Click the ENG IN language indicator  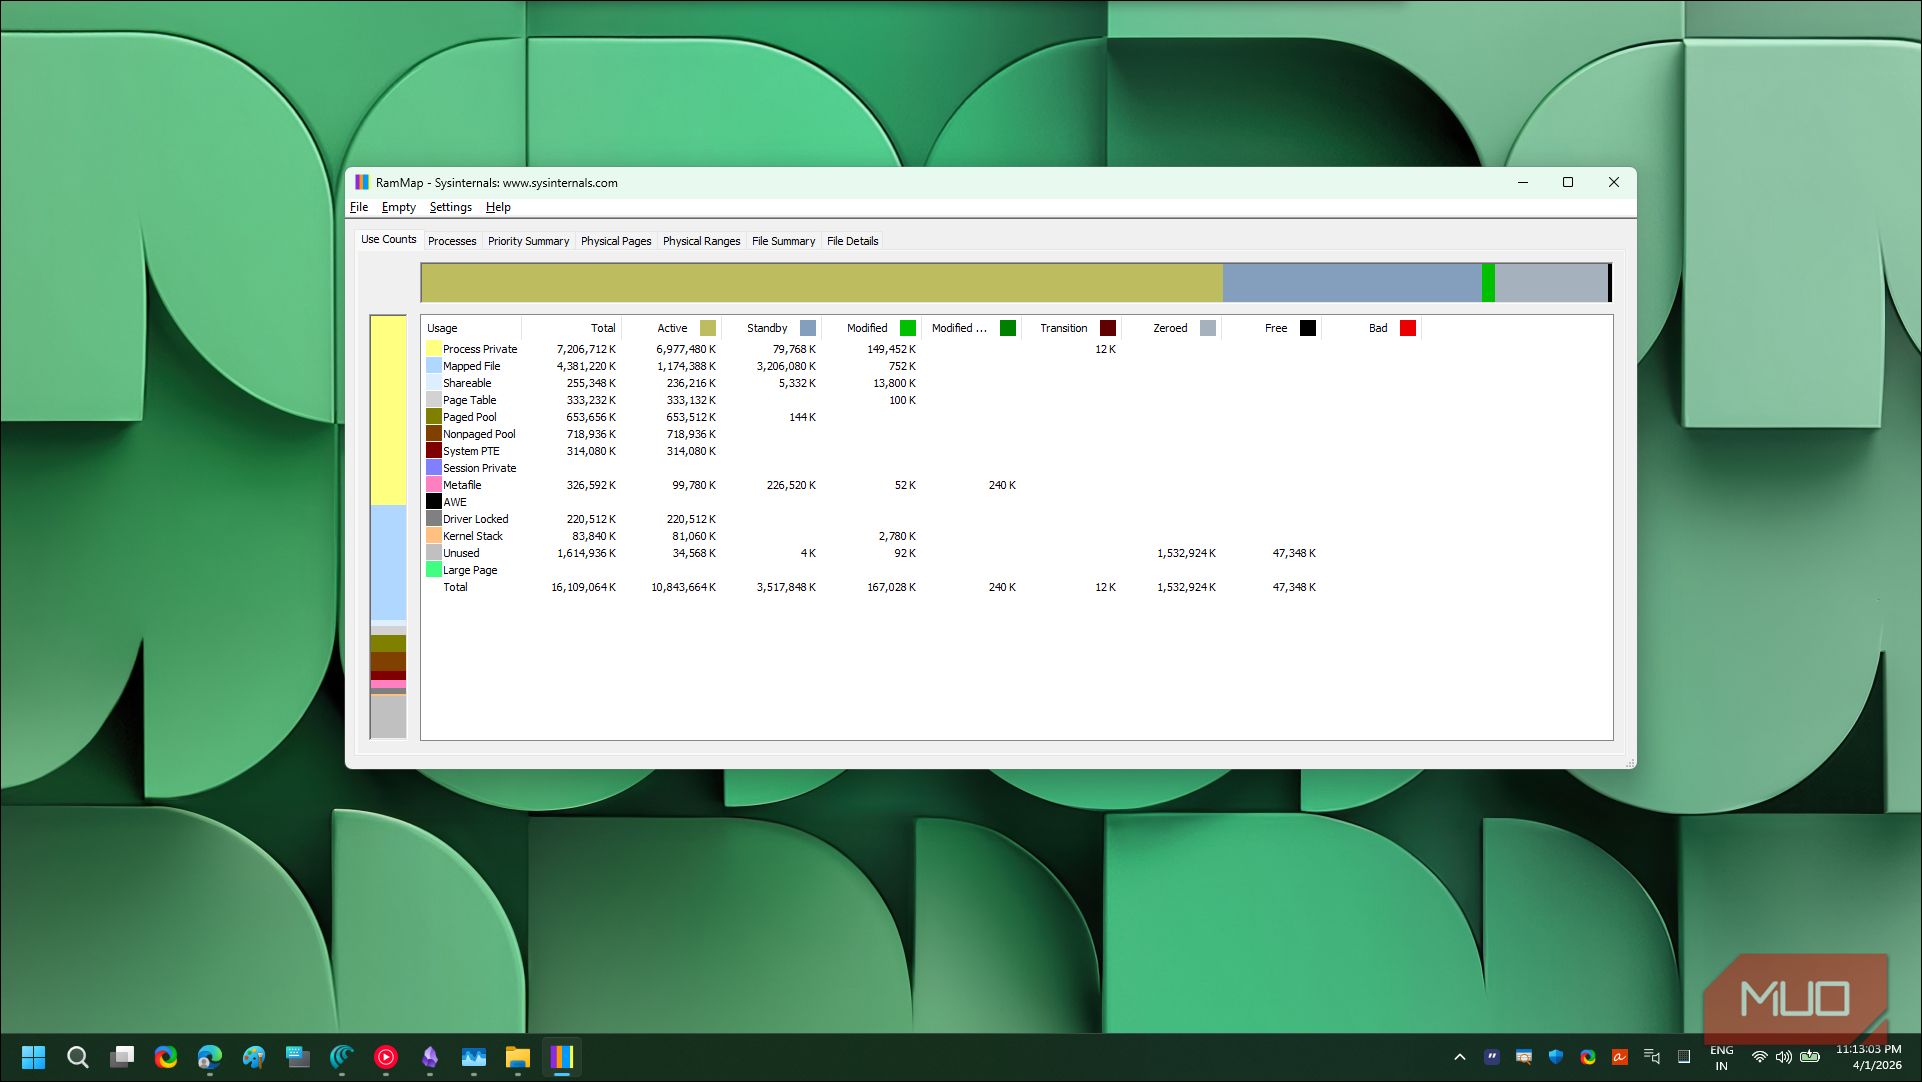click(x=1722, y=1057)
